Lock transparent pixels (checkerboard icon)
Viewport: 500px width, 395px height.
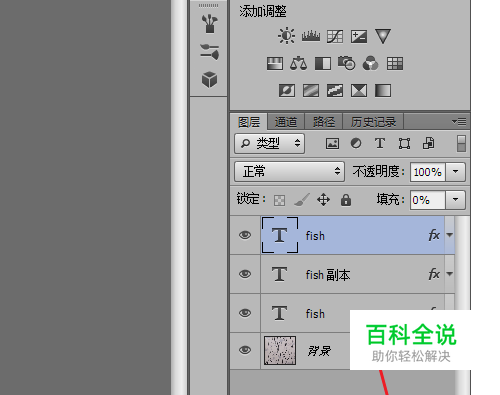279,200
